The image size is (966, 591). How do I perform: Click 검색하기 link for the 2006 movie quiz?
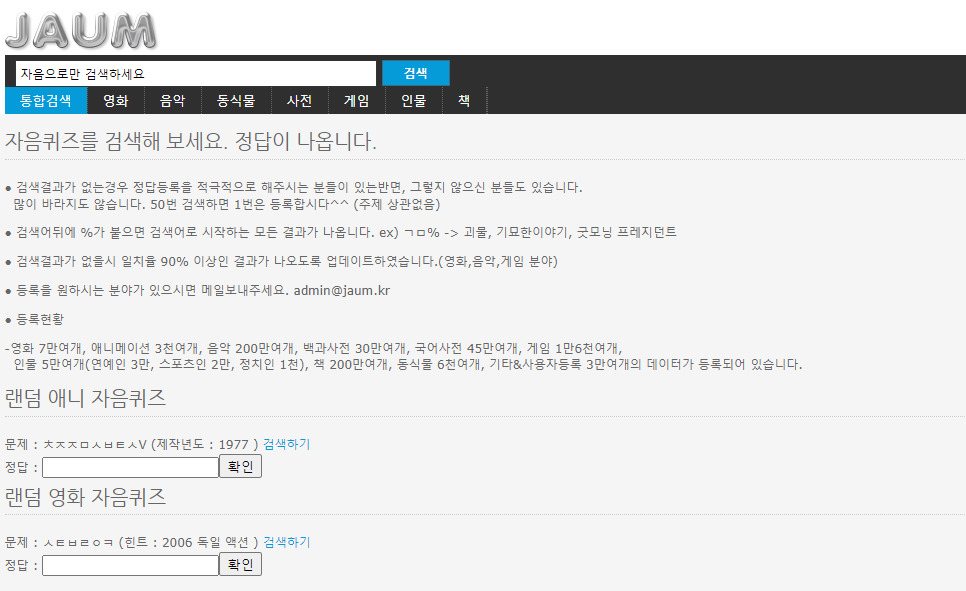(x=286, y=542)
